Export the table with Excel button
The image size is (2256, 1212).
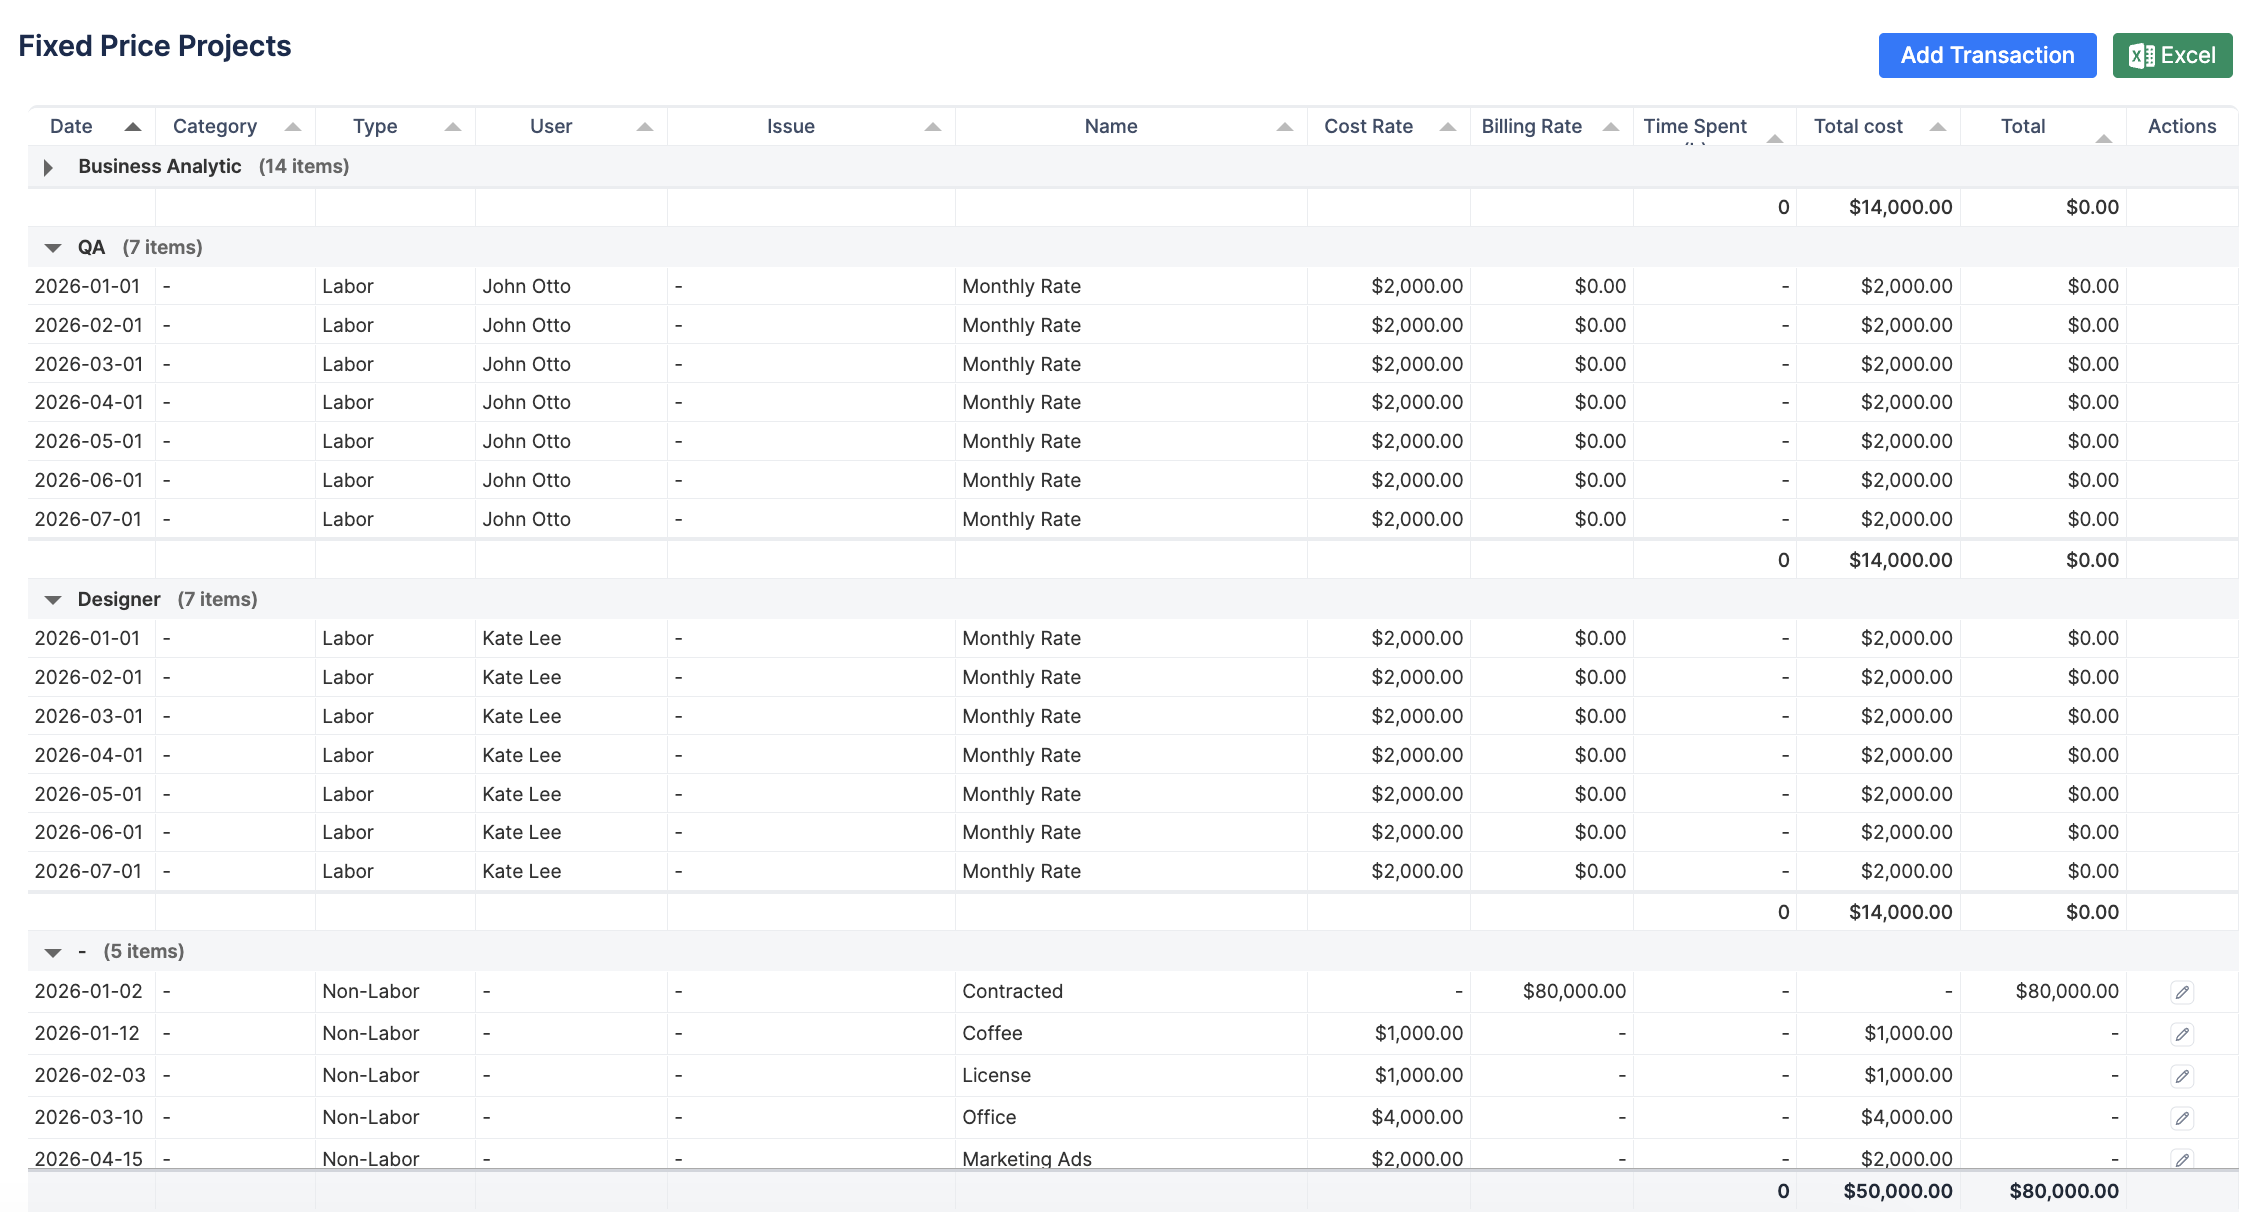2171,55
